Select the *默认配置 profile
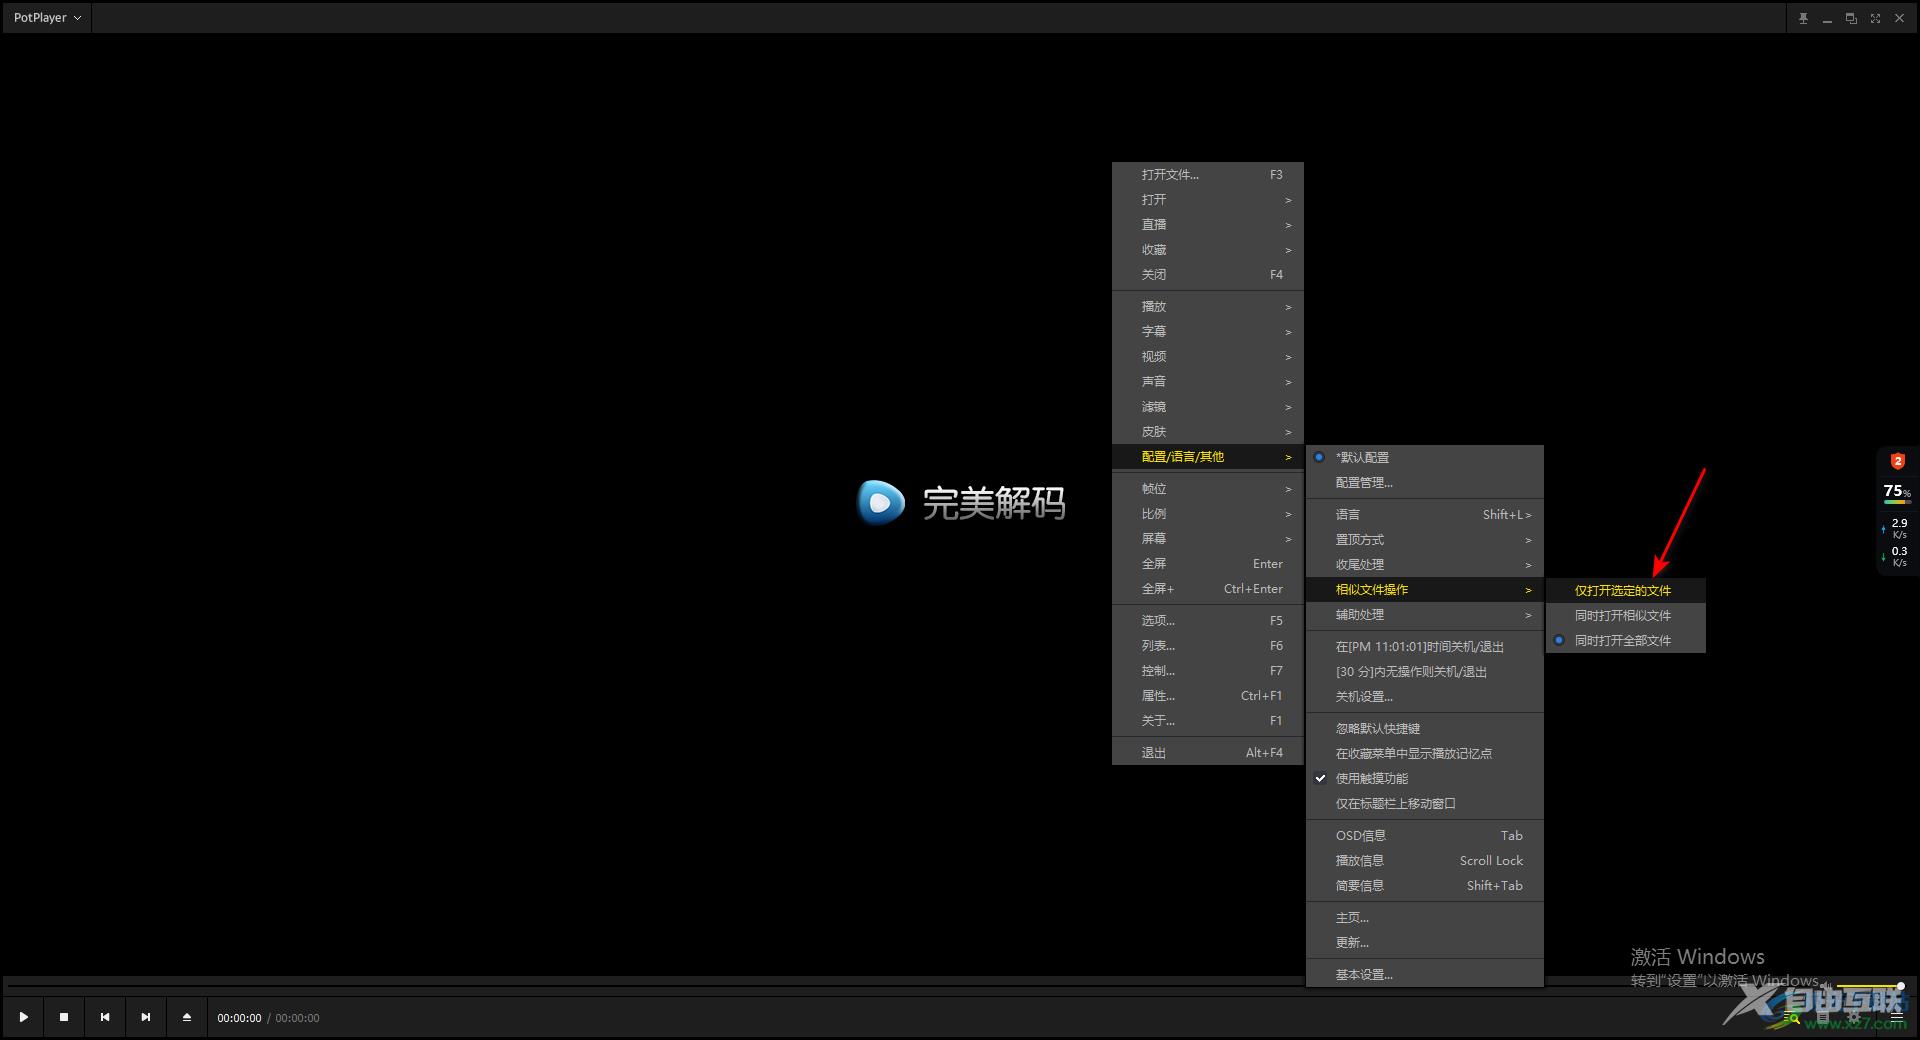Screen dimensions: 1920x1040 click(x=1425, y=457)
